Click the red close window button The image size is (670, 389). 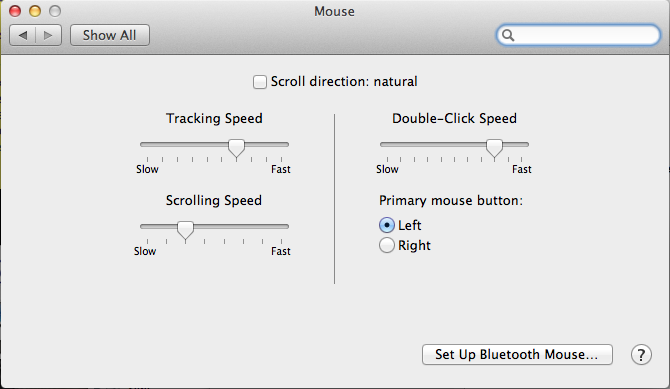click(15, 11)
